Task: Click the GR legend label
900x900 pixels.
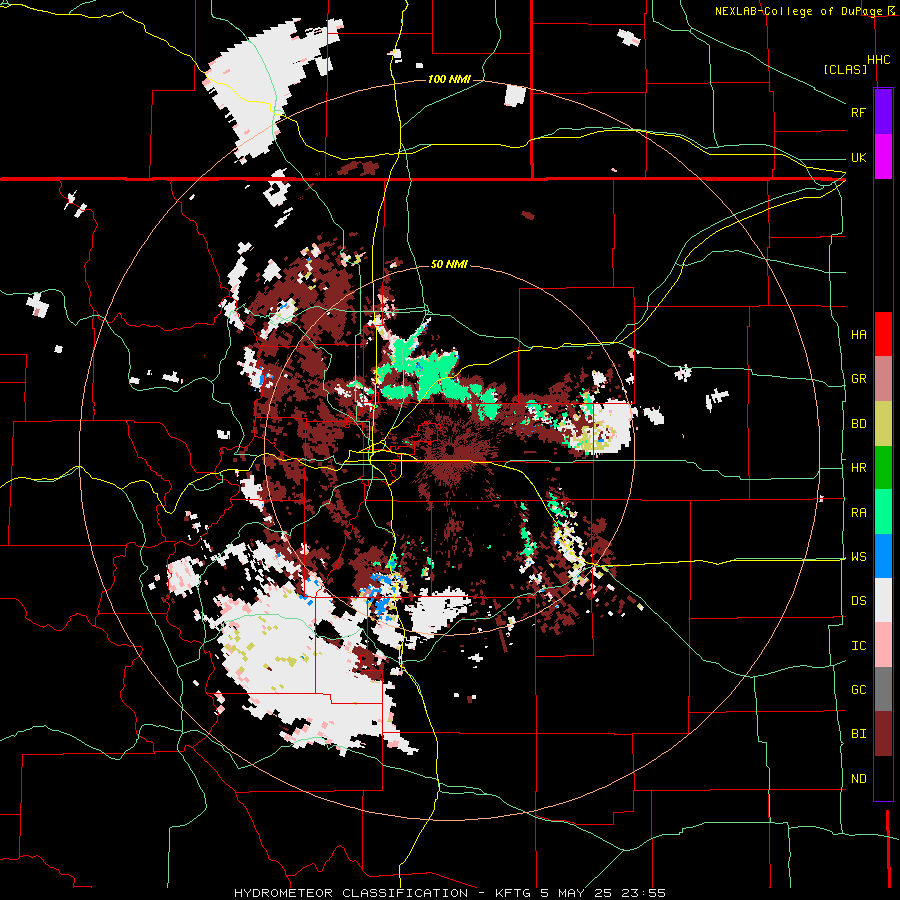Action: coord(858,379)
